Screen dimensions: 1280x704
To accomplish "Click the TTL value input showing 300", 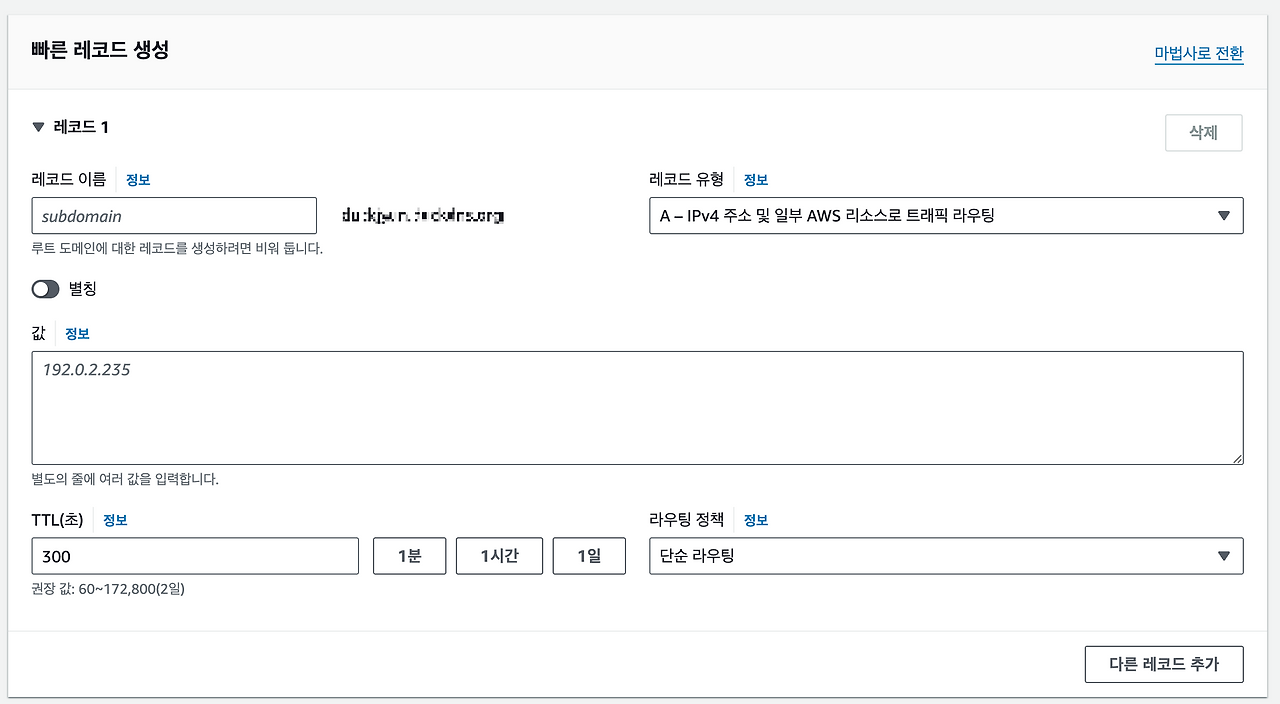I will tap(195, 555).
